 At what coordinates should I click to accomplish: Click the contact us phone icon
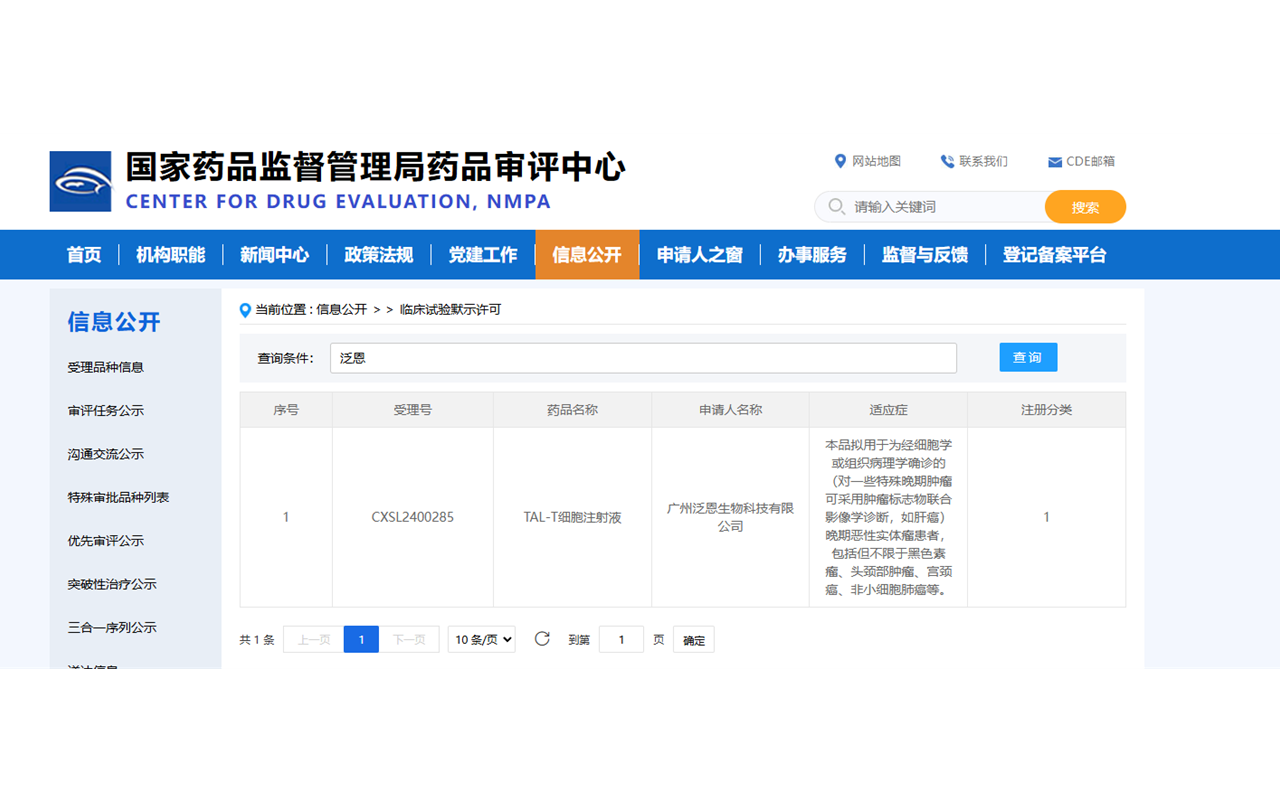coord(947,161)
